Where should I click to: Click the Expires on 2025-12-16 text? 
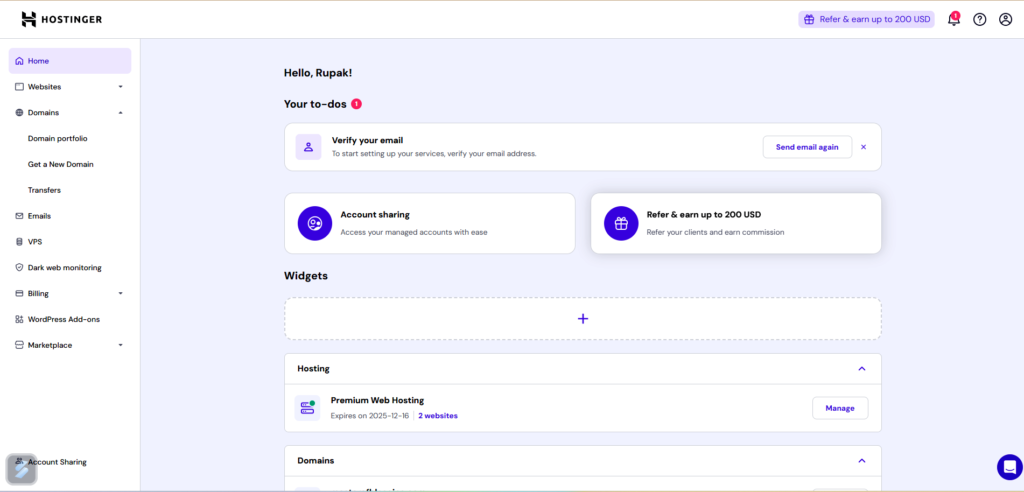pyautogui.click(x=371, y=416)
